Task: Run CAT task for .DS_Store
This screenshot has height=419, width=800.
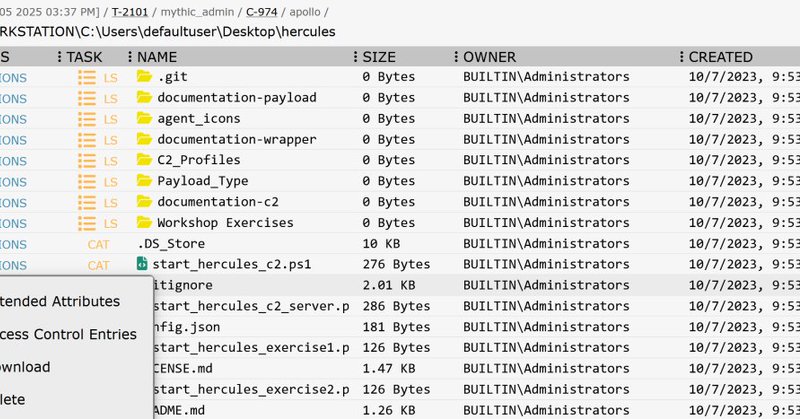Action: coord(98,245)
